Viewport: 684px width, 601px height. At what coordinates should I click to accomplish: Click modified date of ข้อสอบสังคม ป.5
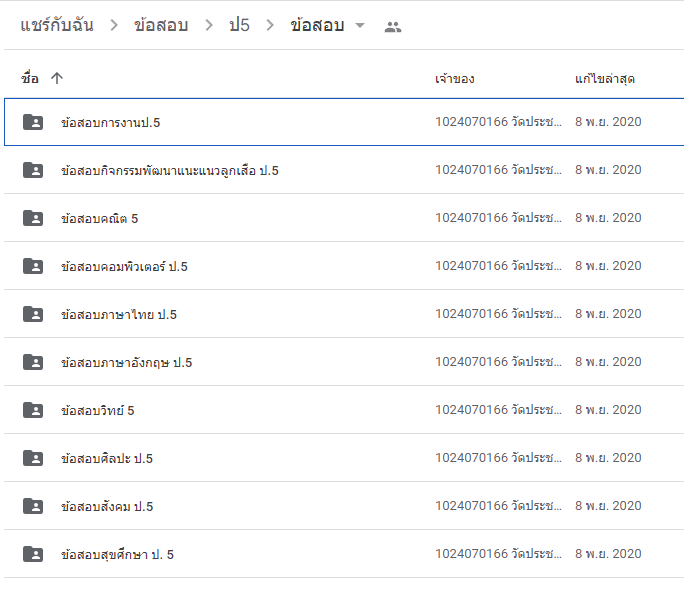pyautogui.click(x=608, y=506)
